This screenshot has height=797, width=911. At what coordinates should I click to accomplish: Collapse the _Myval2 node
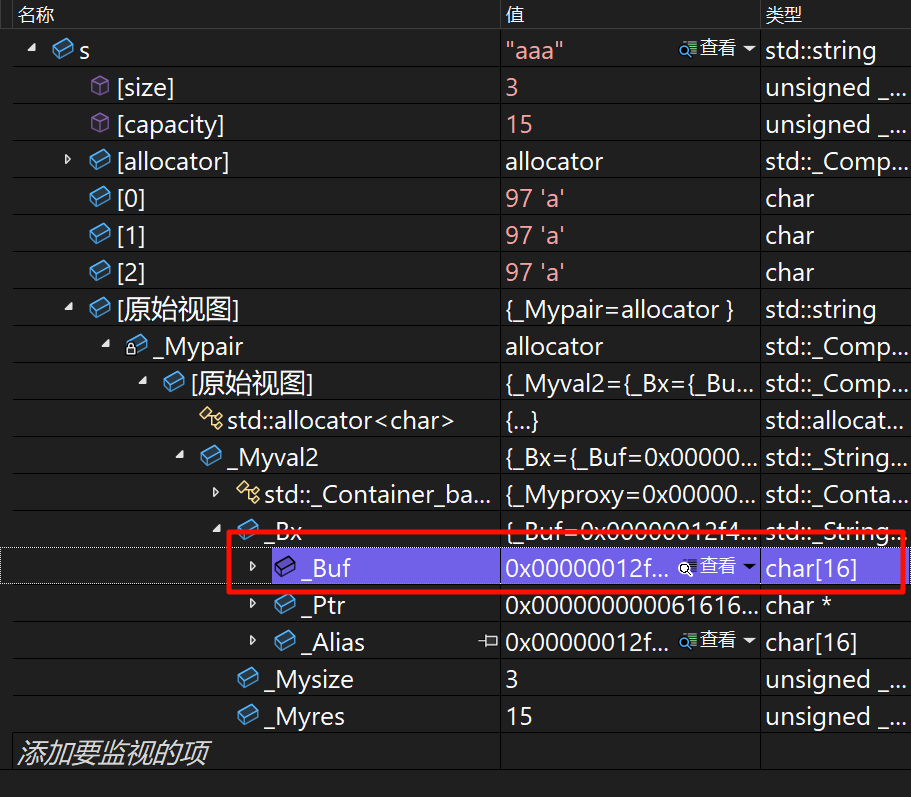pos(180,455)
